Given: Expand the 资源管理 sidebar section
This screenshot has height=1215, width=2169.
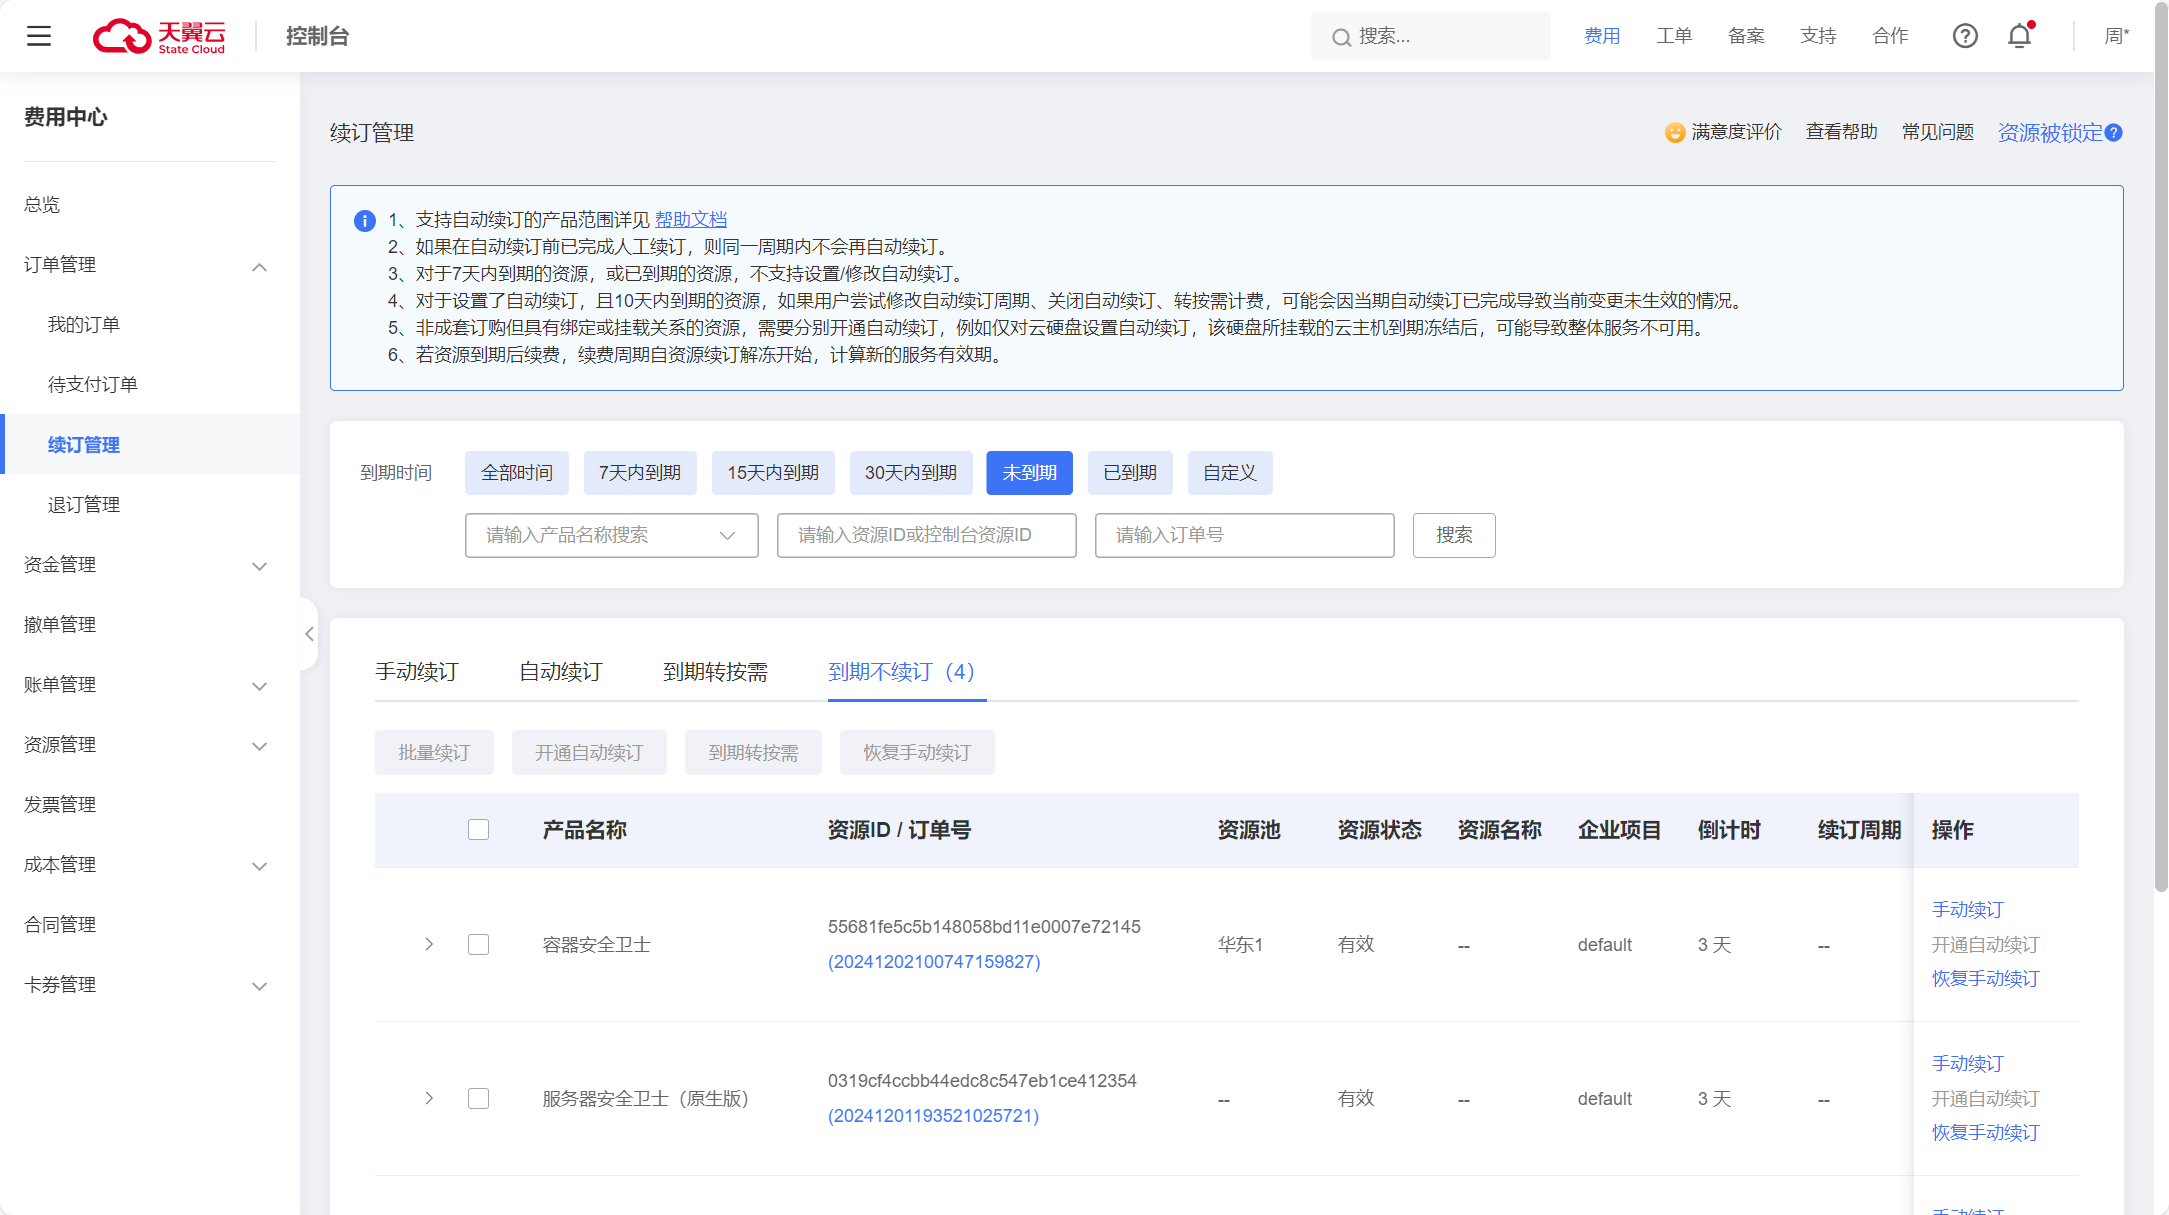Looking at the screenshot, I should tap(259, 746).
